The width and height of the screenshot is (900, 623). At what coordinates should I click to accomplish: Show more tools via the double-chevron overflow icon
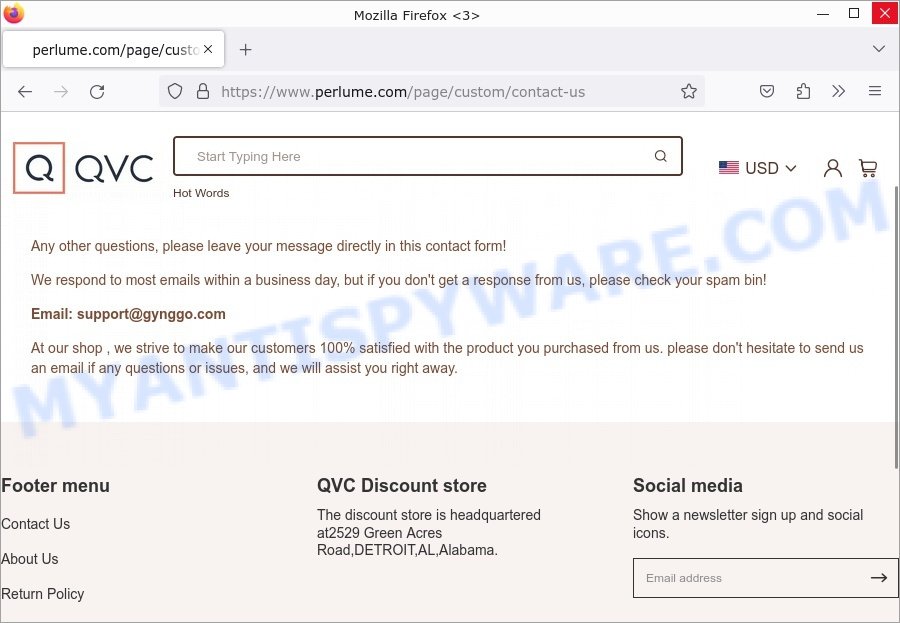click(x=839, y=91)
